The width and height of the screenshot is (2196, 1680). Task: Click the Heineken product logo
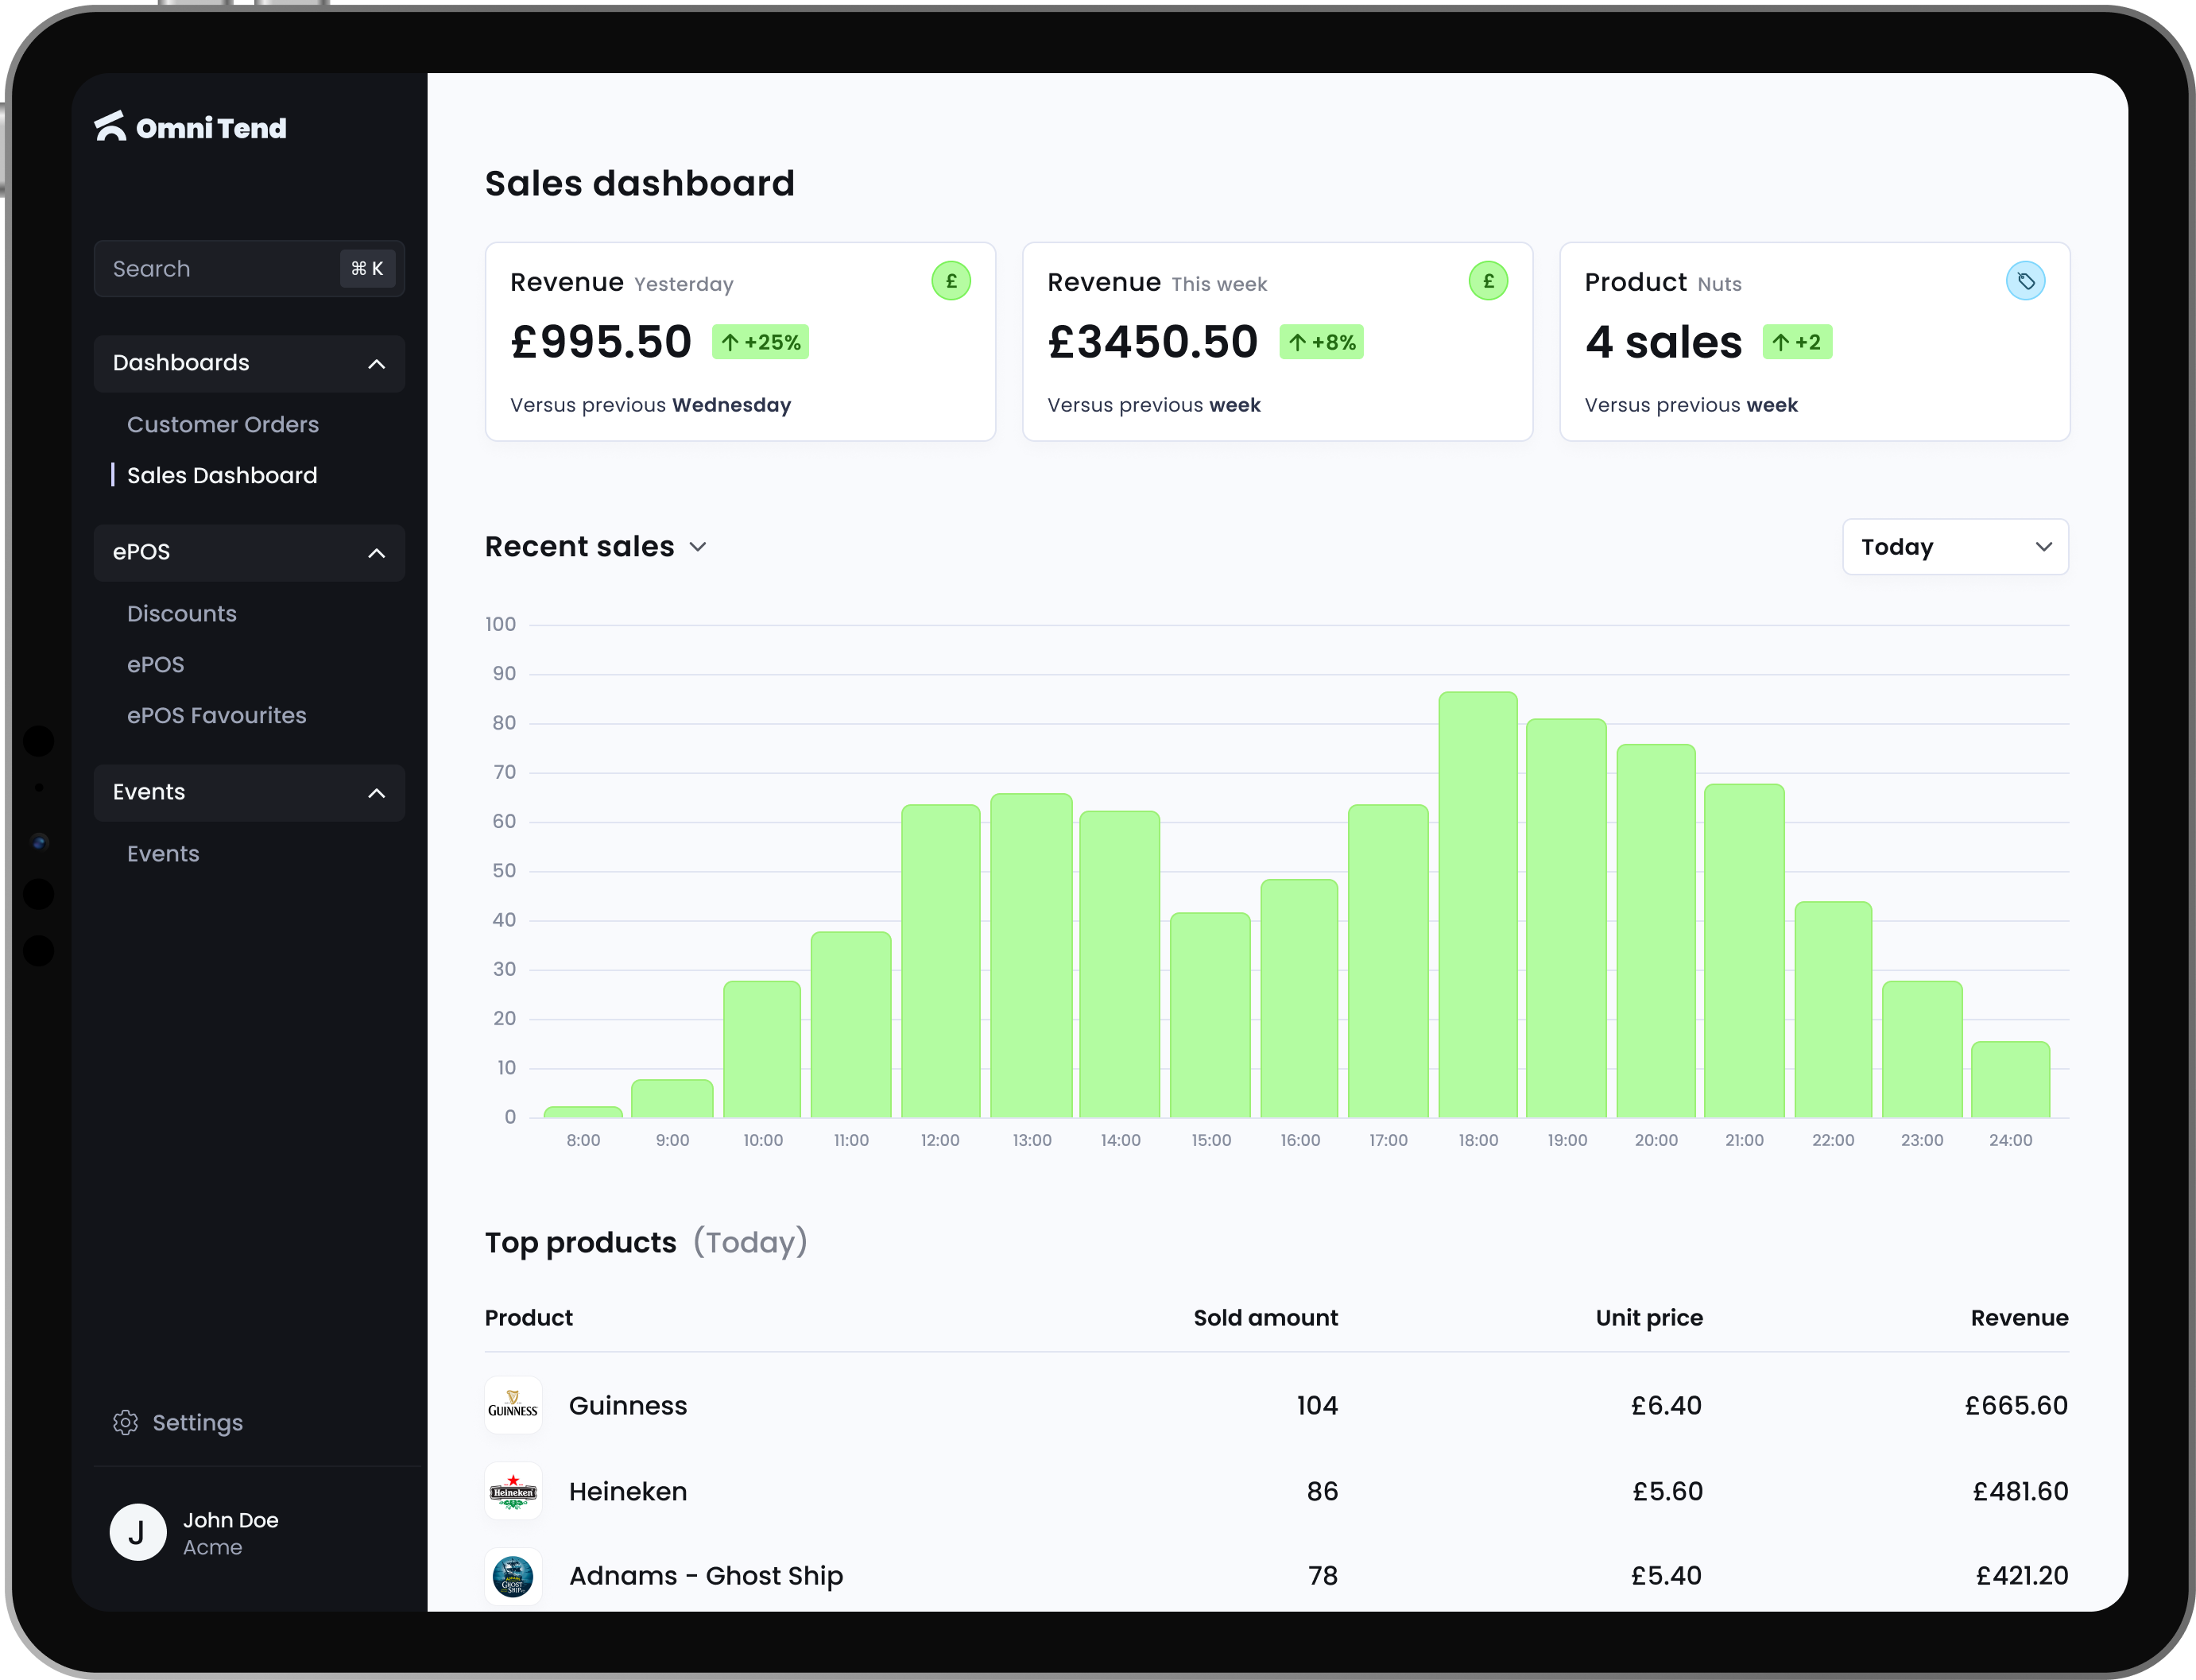pyautogui.click(x=513, y=1491)
